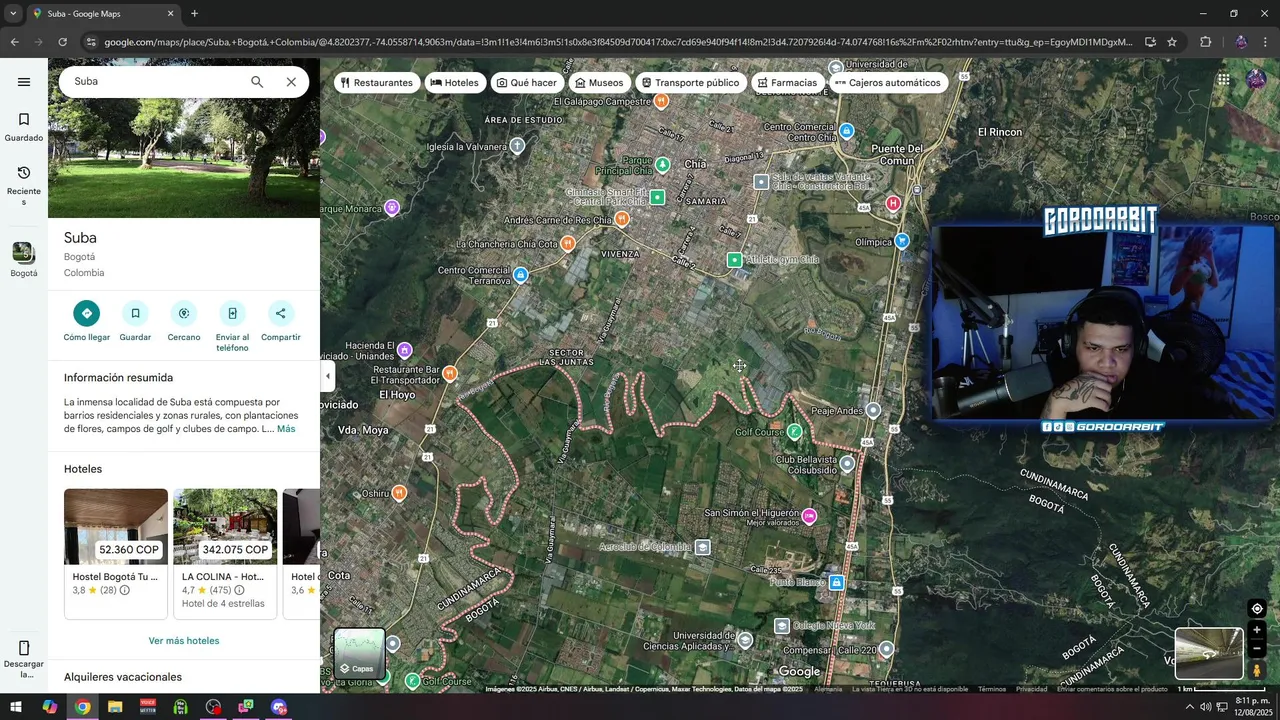Click Club Bellavista Colsubsidio marker
The image size is (1280, 720).
pyautogui.click(x=847, y=464)
